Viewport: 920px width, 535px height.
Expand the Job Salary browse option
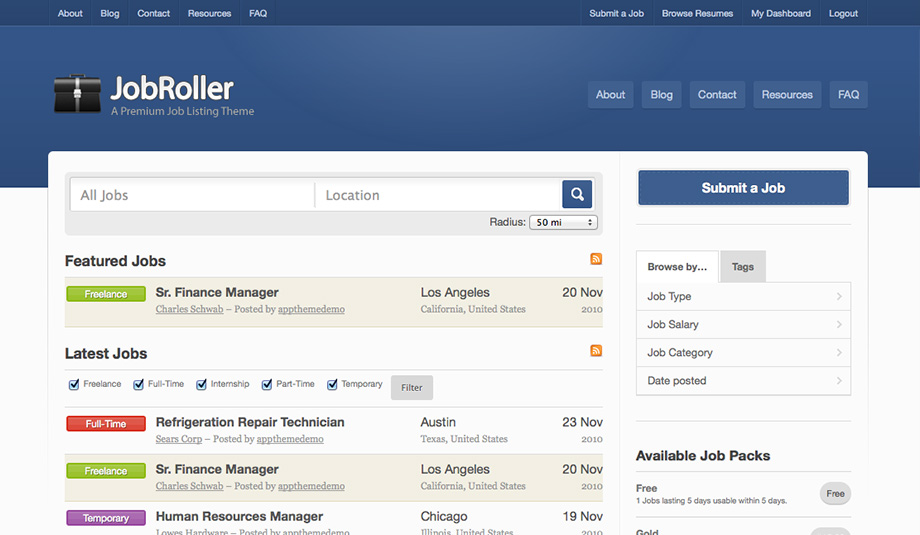coord(743,324)
